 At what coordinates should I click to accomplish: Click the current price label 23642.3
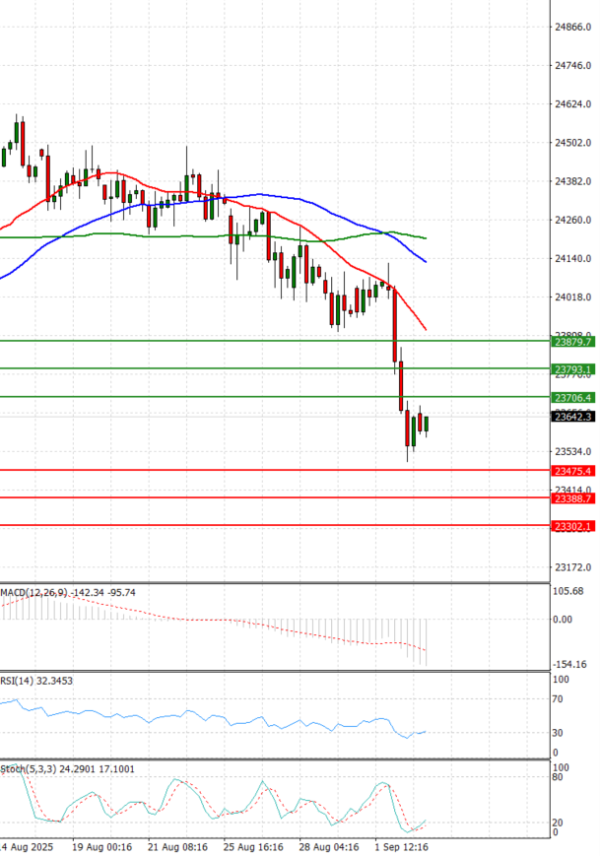point(573,417)
